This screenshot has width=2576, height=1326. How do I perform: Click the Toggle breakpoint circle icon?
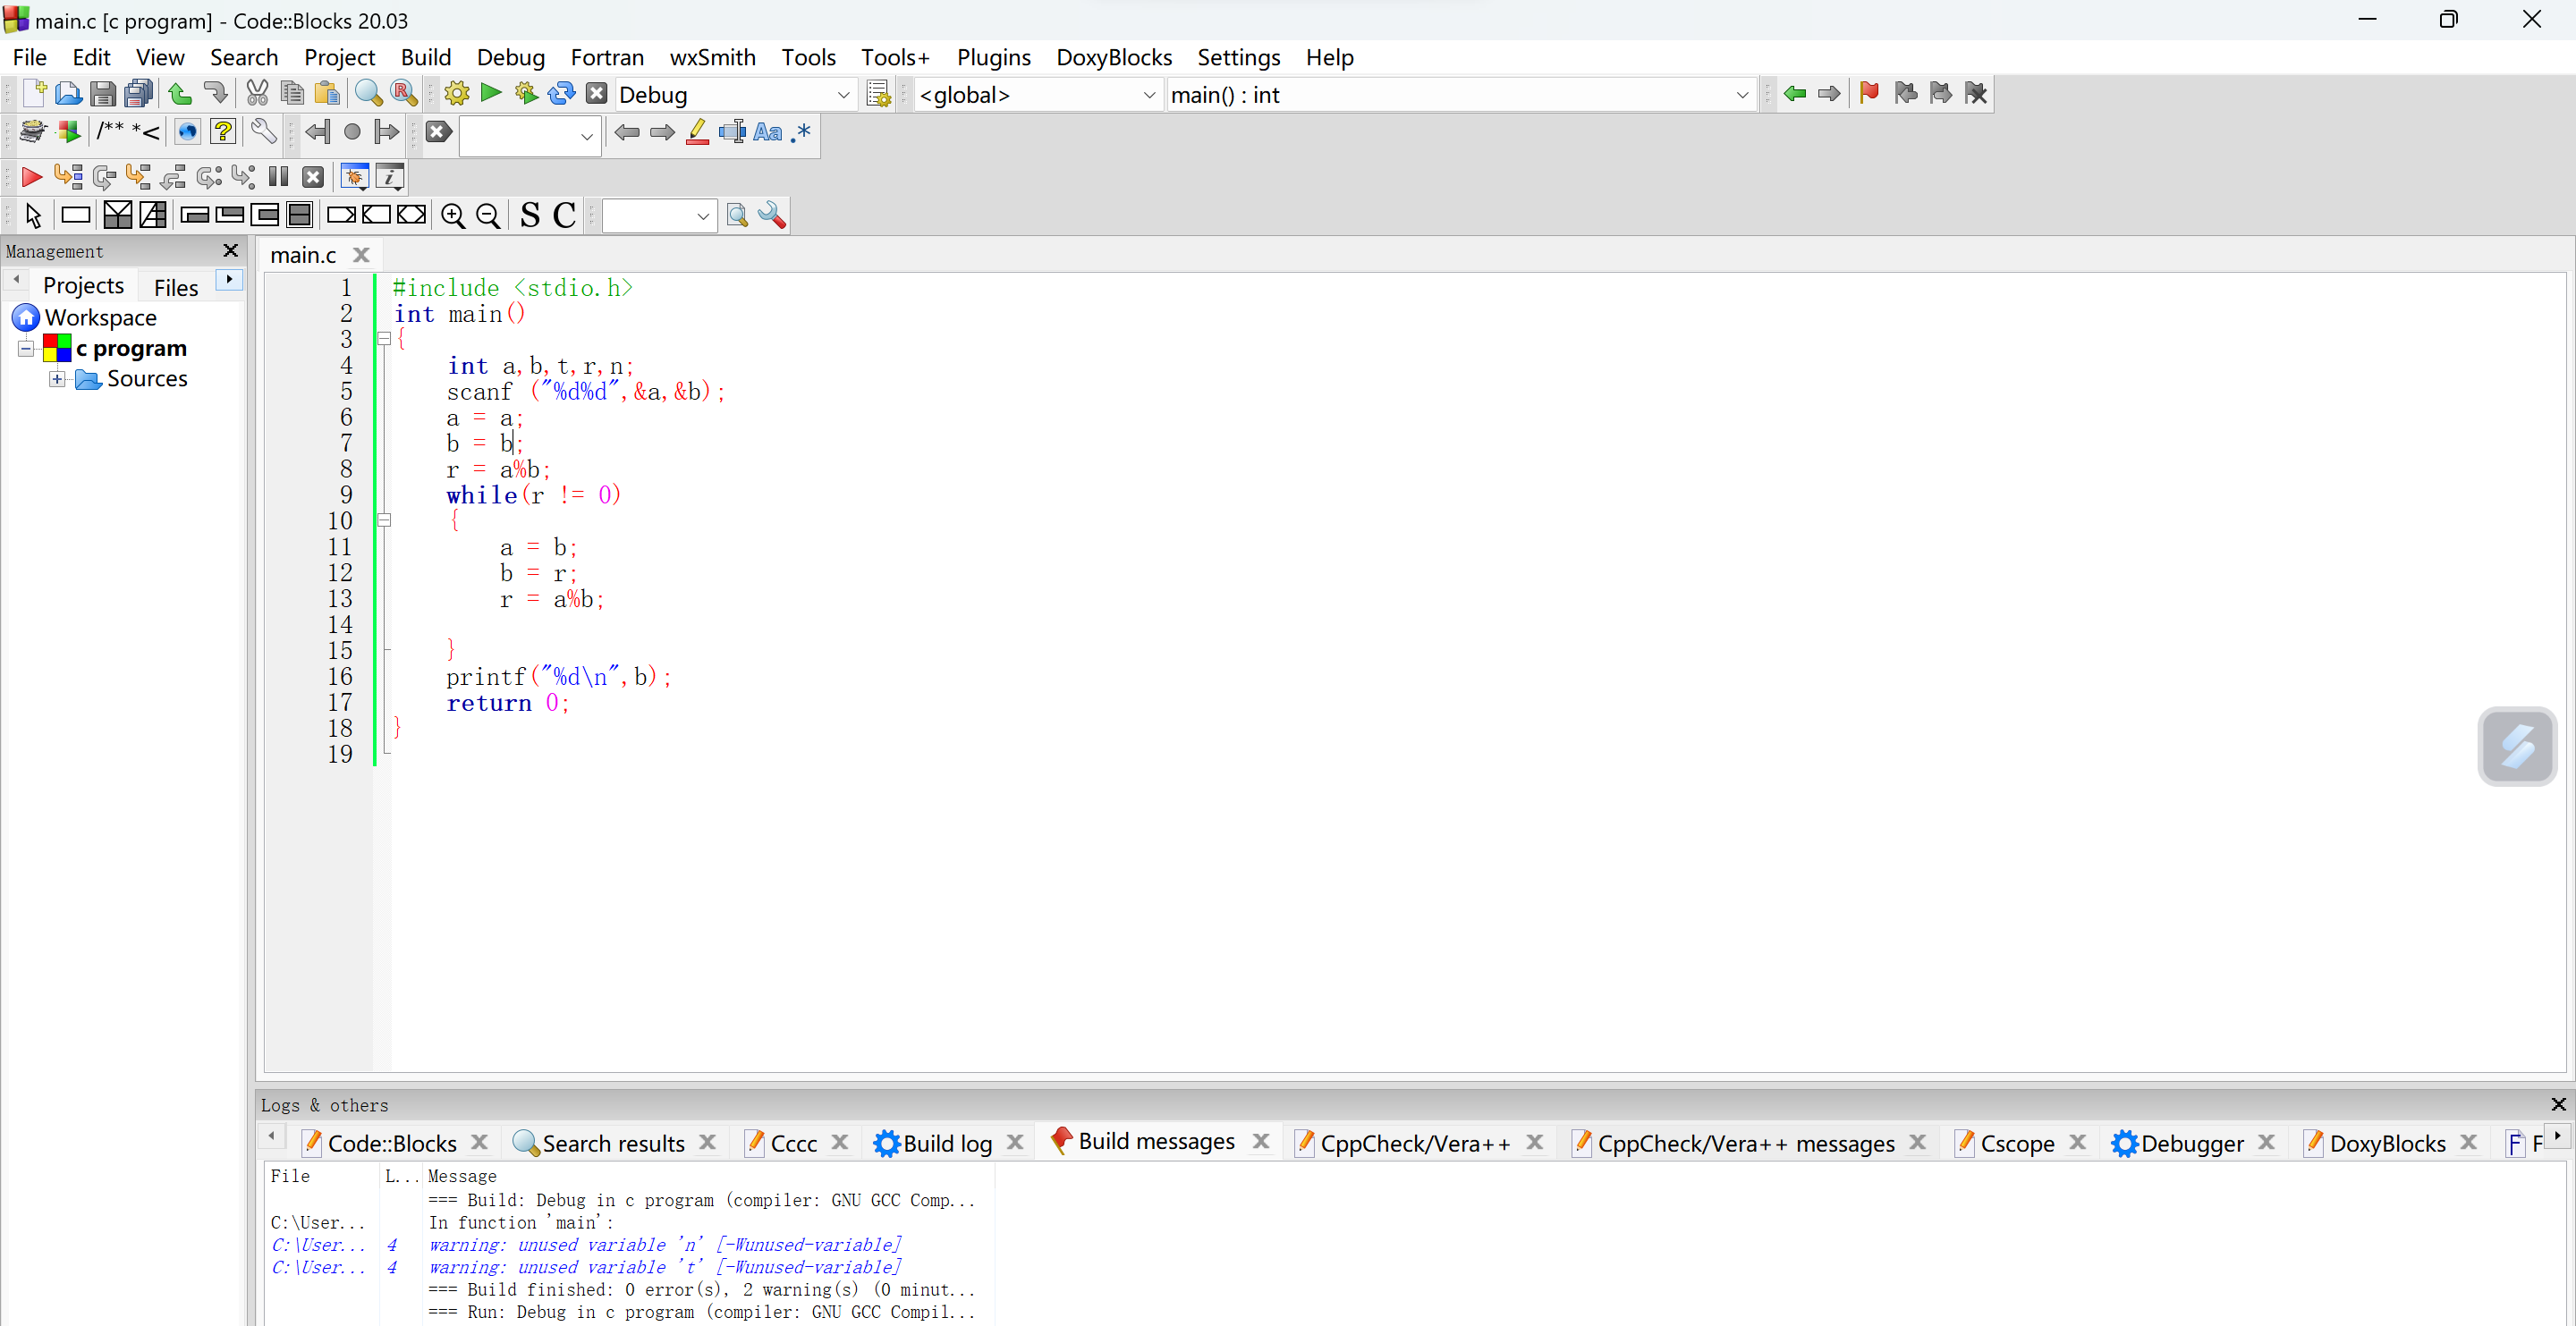click(352, 132)
